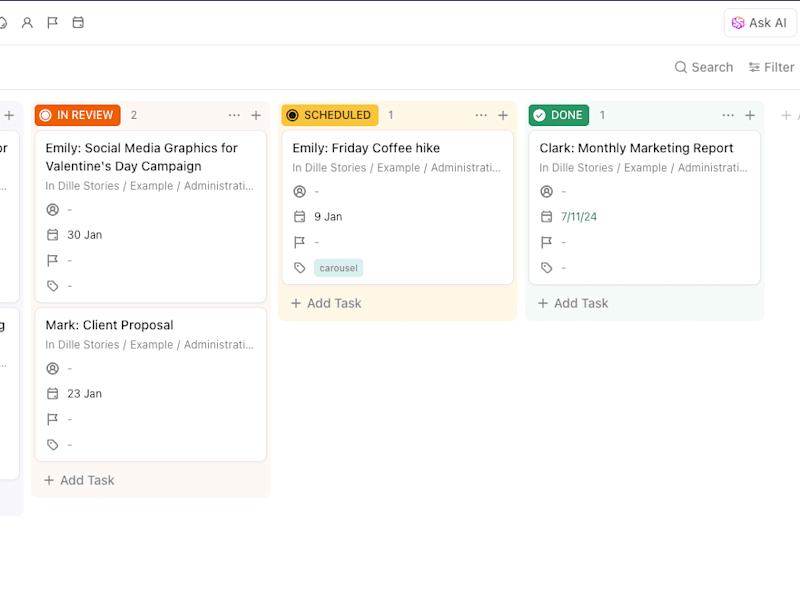This screenshot has height=600, width=800.
Task: Add tag on Social Media Graphics card
Action: [x=53, y=286]
